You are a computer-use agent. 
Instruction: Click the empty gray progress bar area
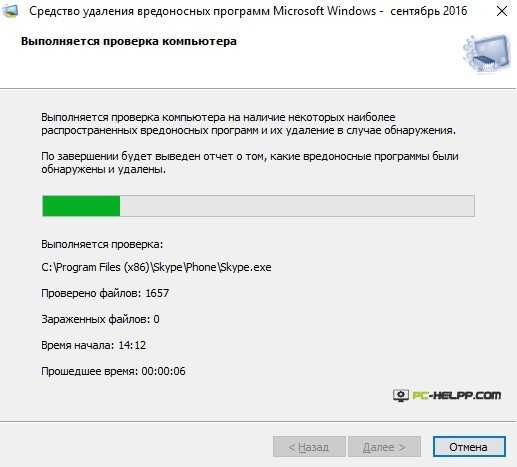[297, 206]
